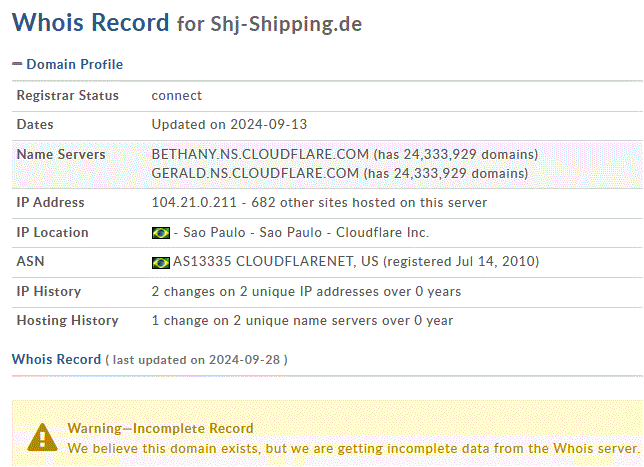Open Hosting History change details

coord(302,320)
